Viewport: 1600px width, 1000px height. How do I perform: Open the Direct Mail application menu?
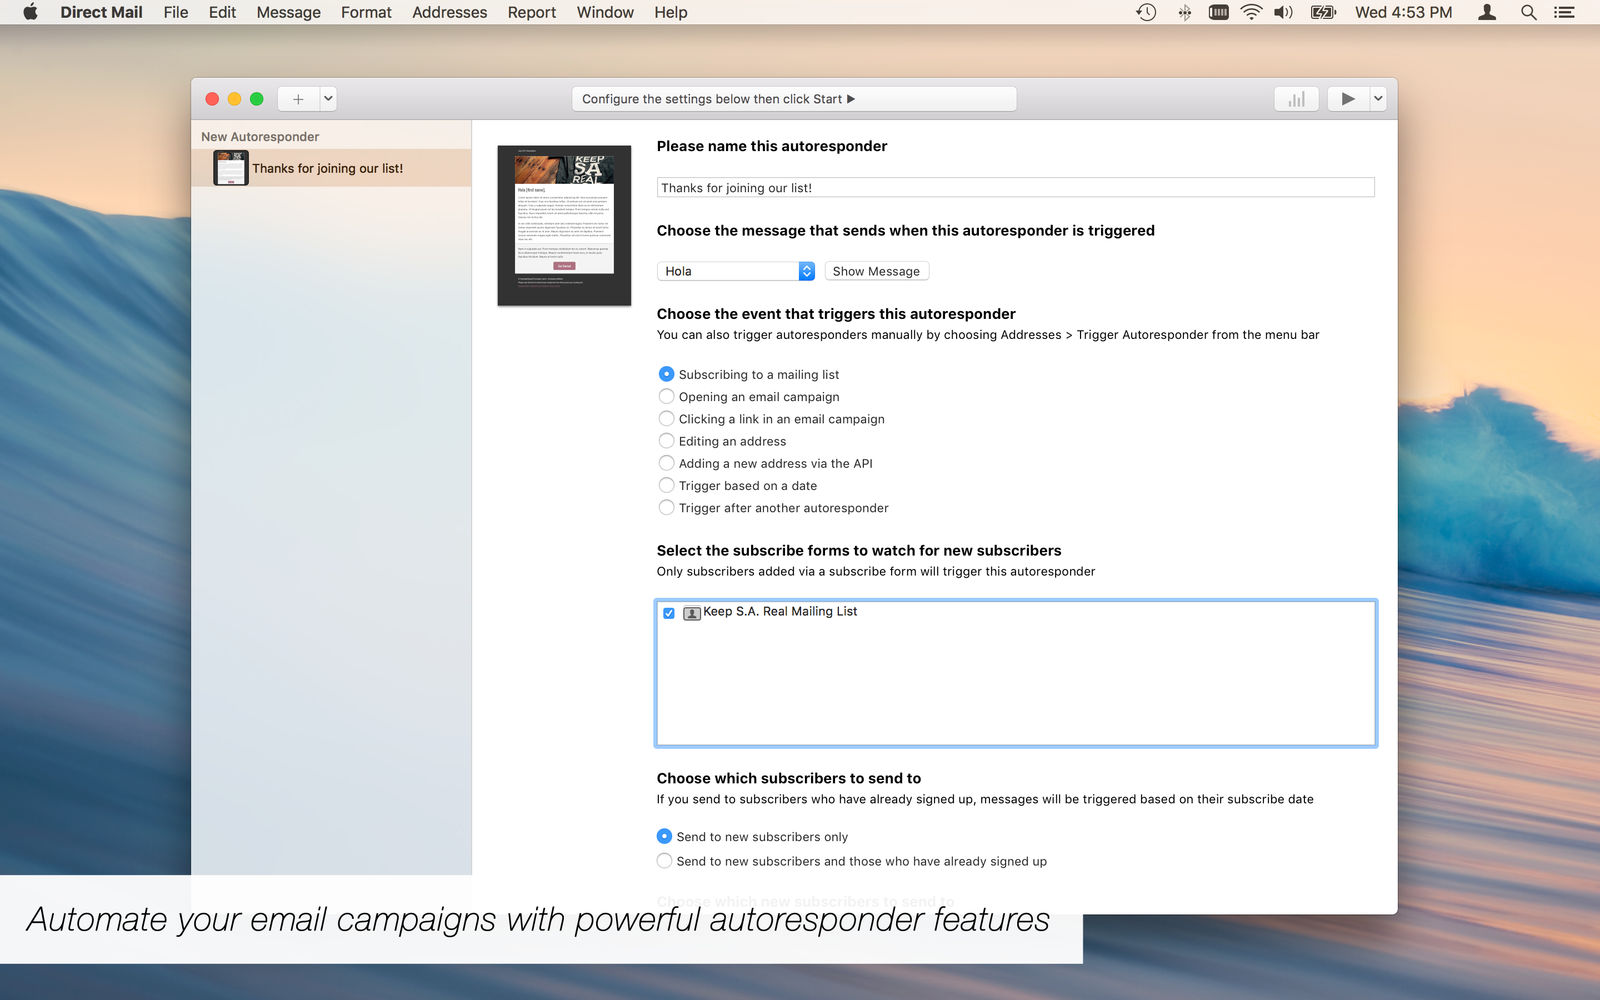[x=101, y=12]
